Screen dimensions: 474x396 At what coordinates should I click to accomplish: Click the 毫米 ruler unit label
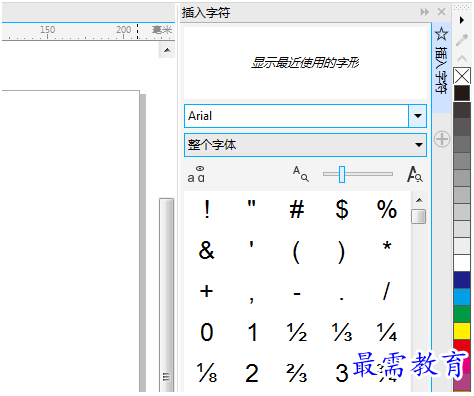(x=162, y=30)
